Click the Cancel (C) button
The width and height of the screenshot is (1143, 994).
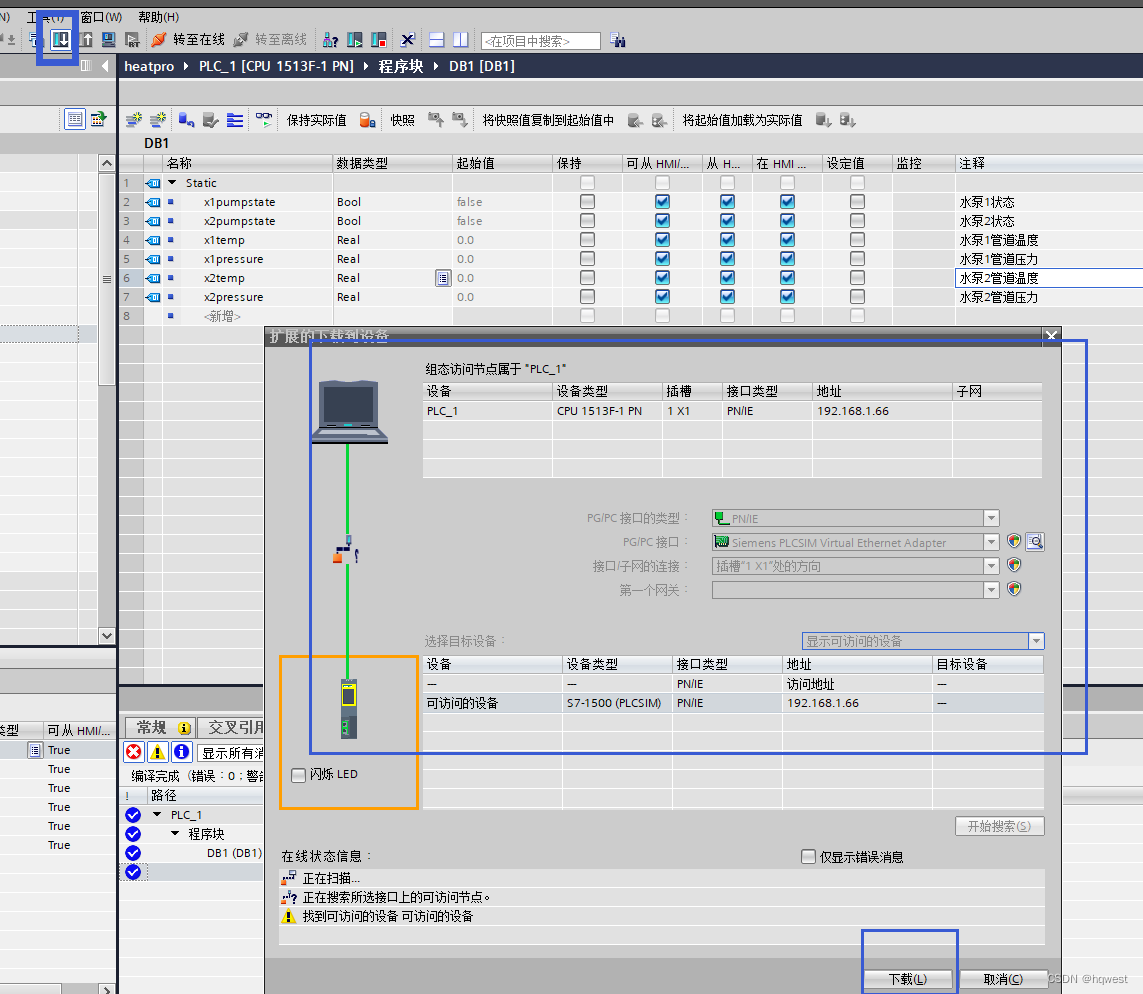click(1003, 979)
